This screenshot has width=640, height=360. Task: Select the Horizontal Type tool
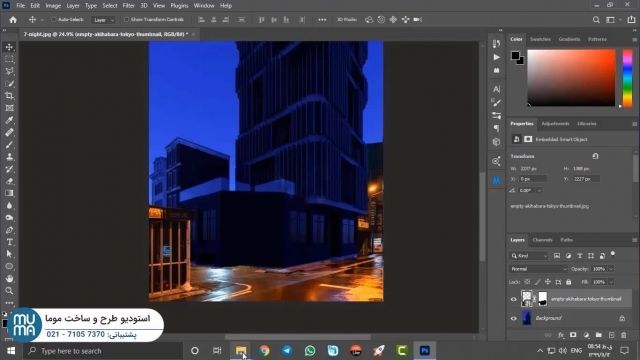(x=9, y=242)
